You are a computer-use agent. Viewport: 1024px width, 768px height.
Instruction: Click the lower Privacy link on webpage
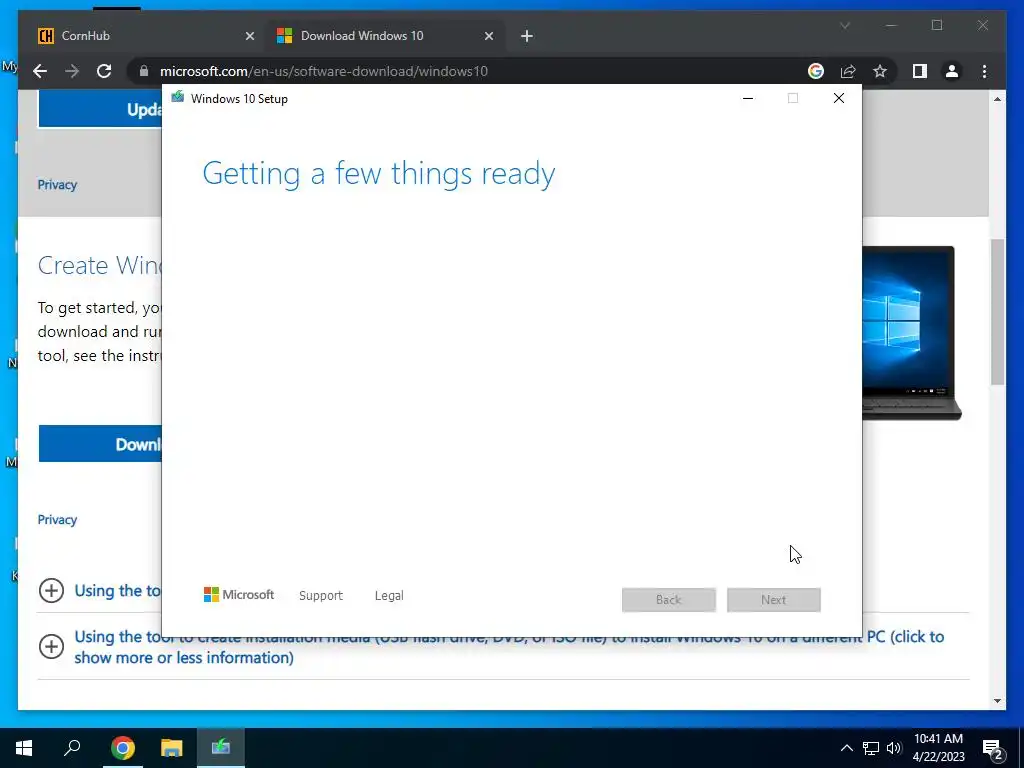(57, 520)
